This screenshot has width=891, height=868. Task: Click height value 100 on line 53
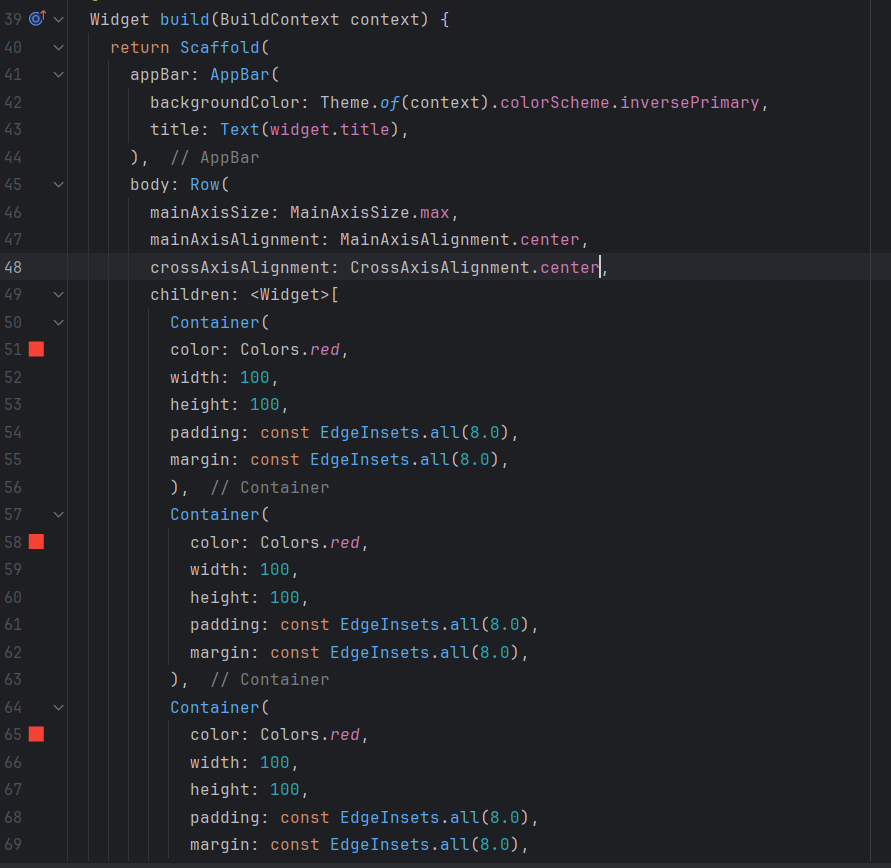[265, 404]
